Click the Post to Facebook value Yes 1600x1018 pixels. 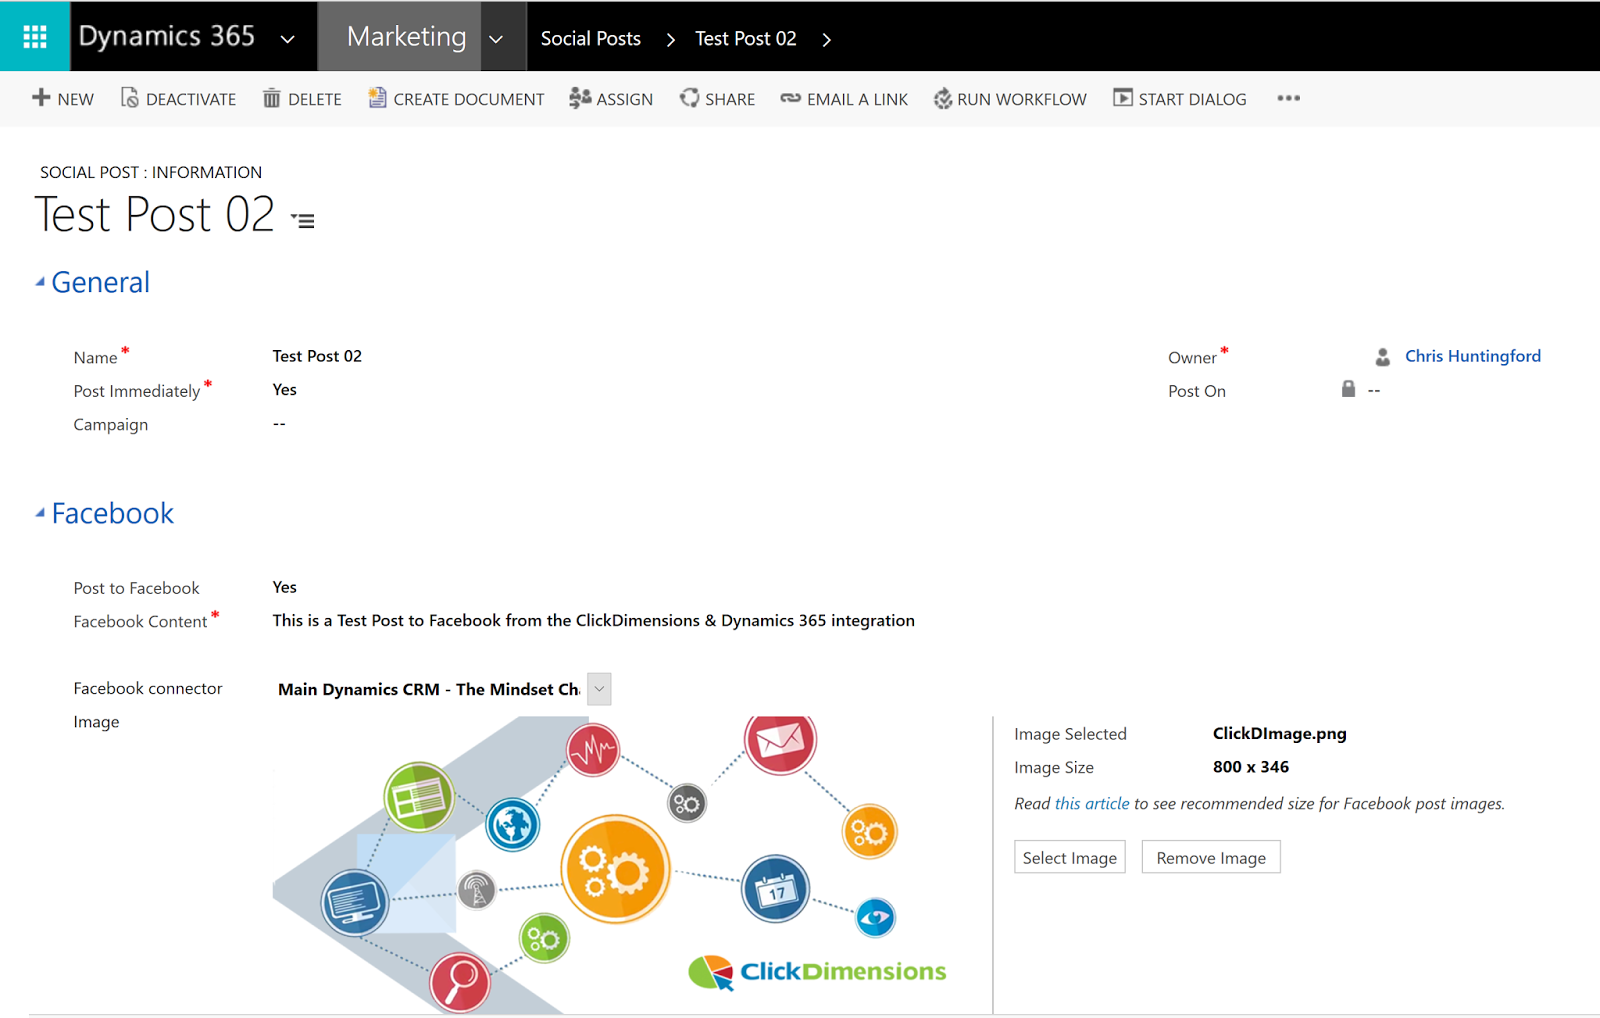pos(285,587)
